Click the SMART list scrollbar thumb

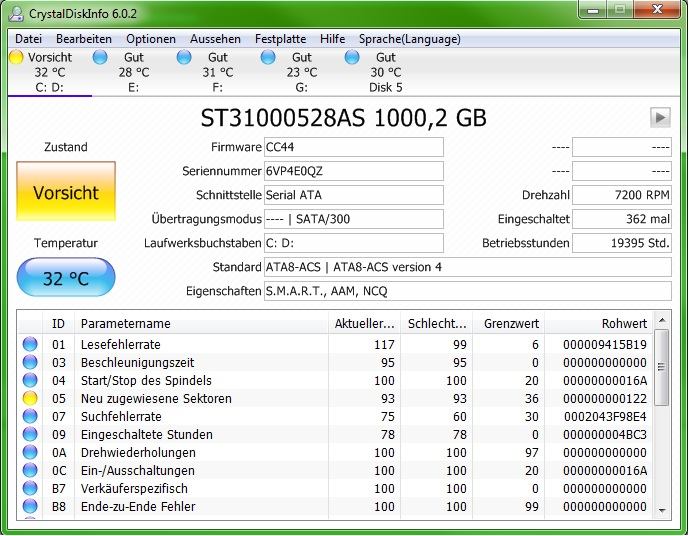click(x=662, y=367)
